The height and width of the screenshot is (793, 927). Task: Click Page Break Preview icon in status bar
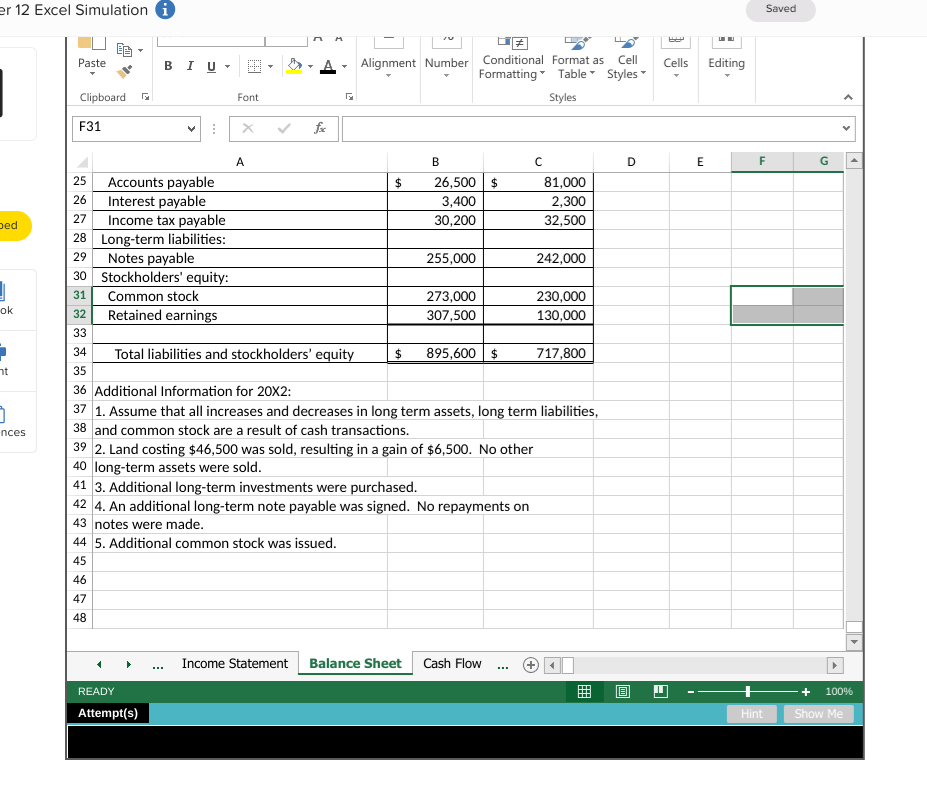(x=660, y=691)
